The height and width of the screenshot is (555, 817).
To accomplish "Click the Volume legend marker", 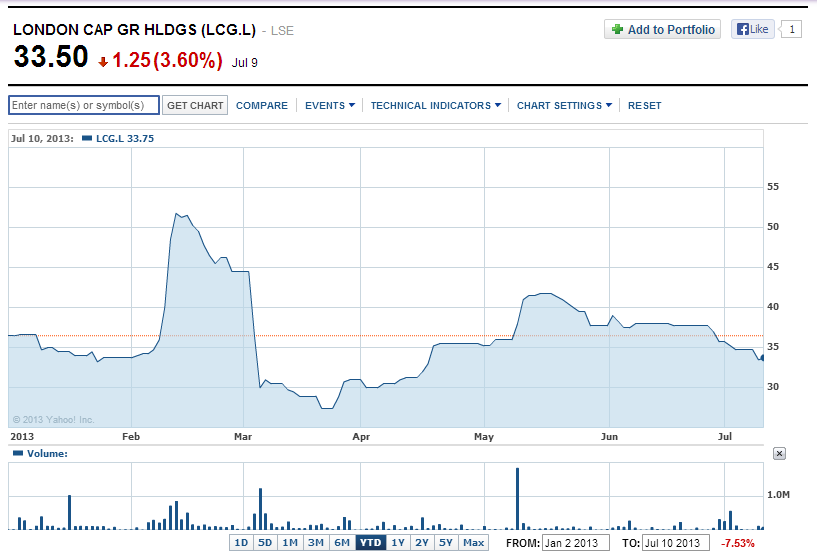I will point(16,453).
